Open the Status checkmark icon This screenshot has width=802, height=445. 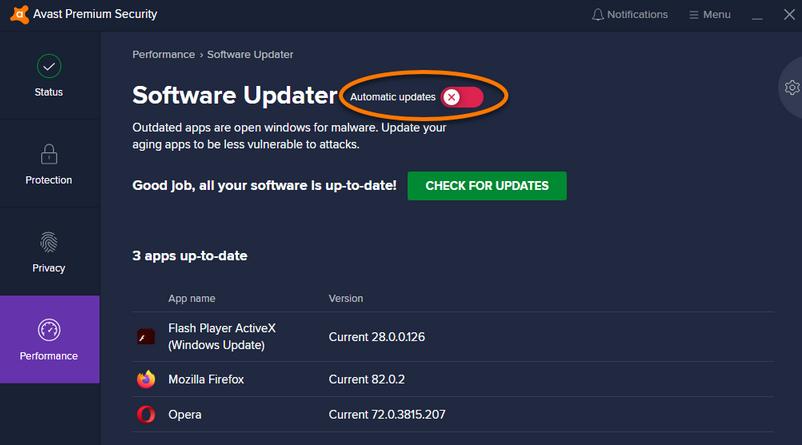[49, 66]
